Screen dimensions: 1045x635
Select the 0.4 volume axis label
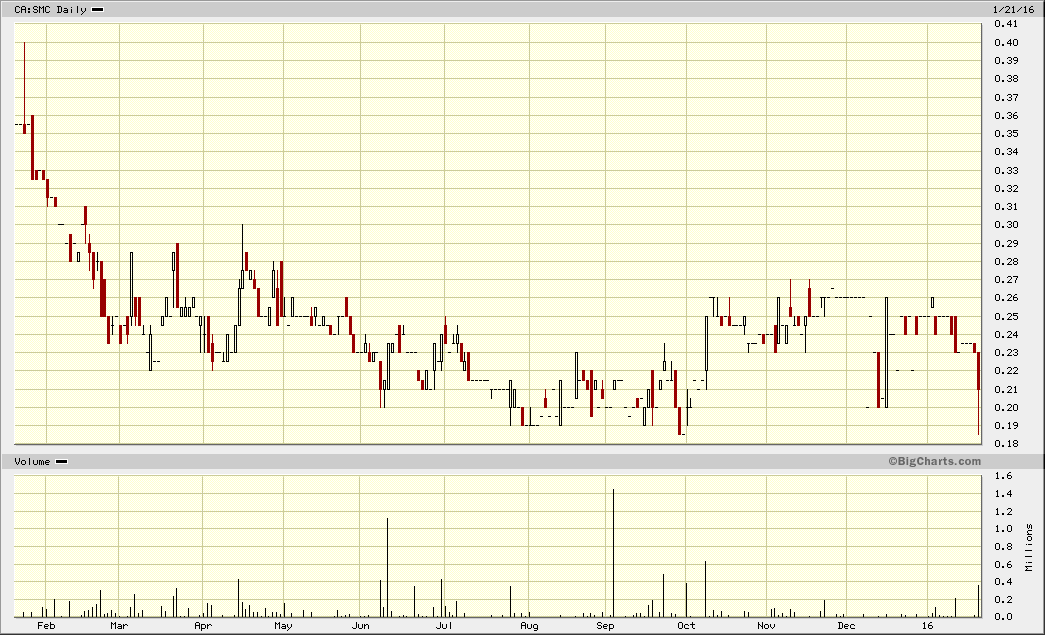tap(1004, 582)
